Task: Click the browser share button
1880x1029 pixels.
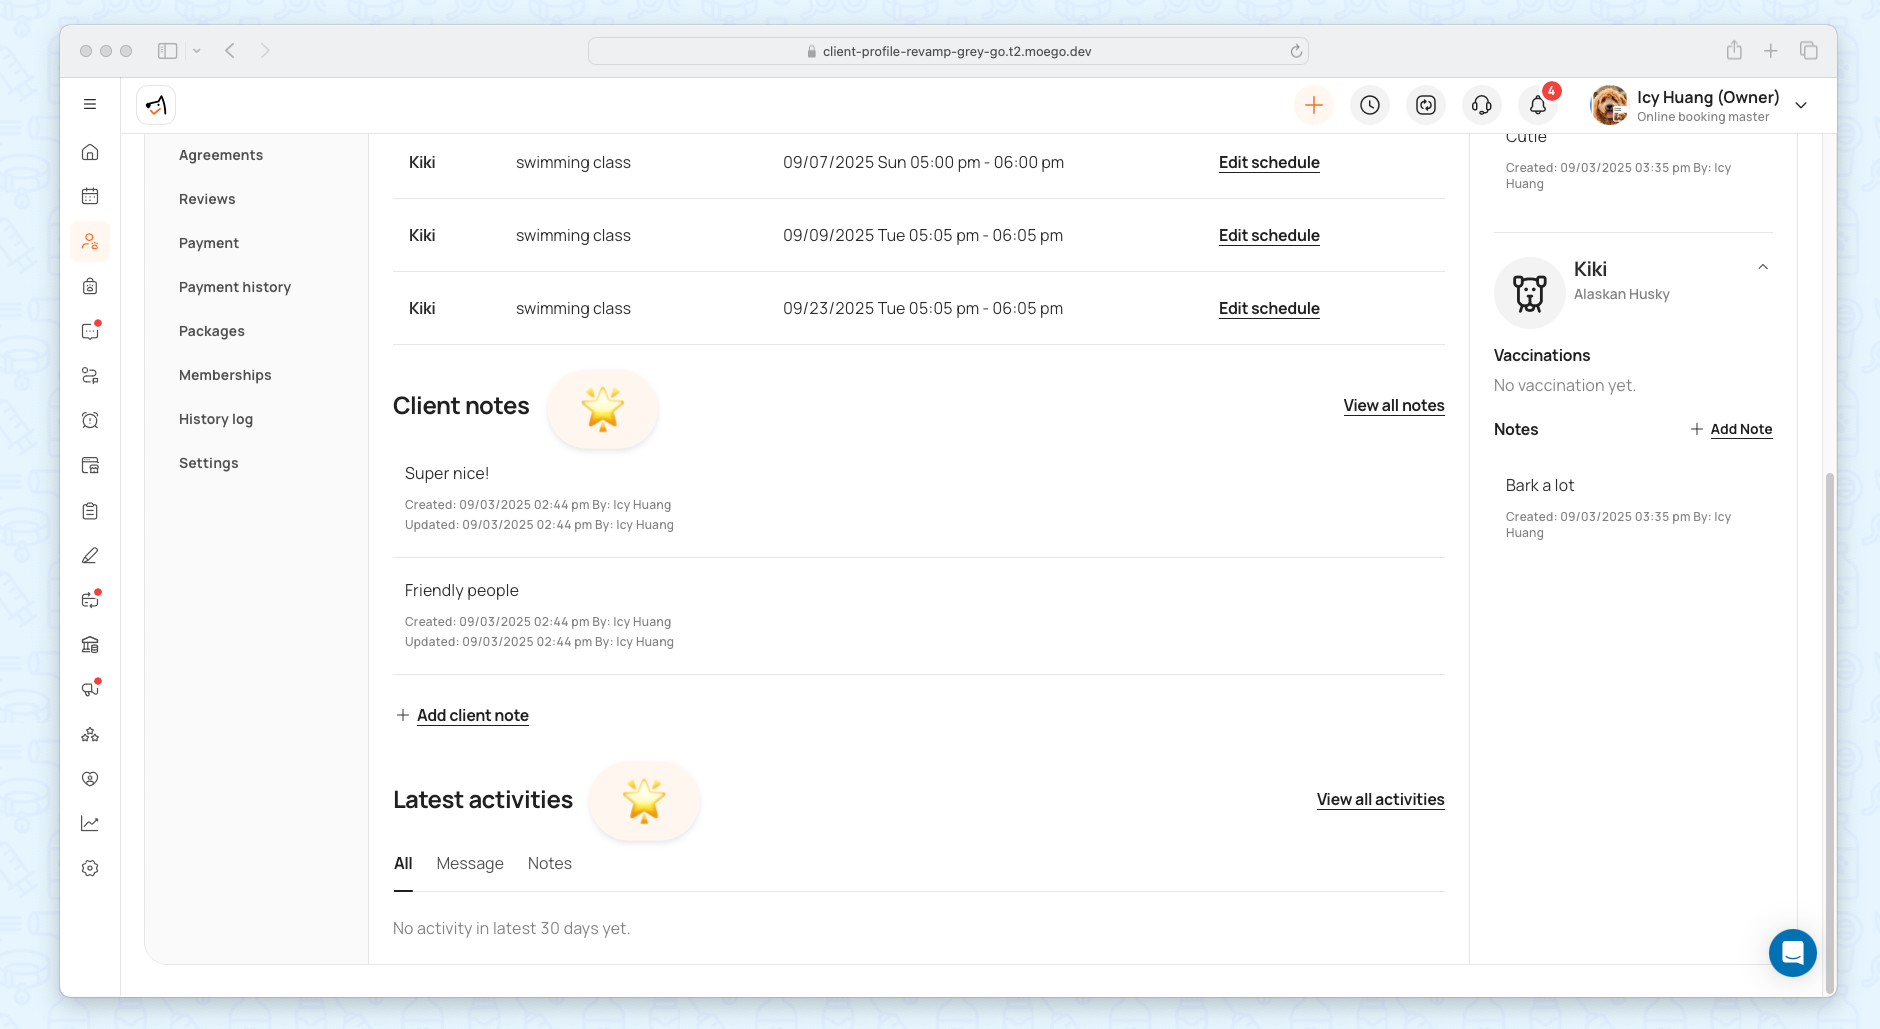Action: coord(1734,50)
